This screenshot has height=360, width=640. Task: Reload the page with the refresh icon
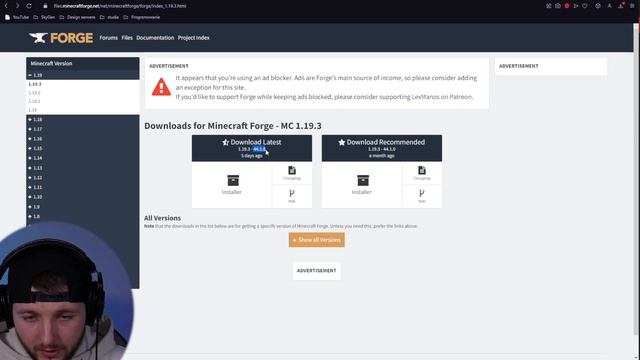29,6
